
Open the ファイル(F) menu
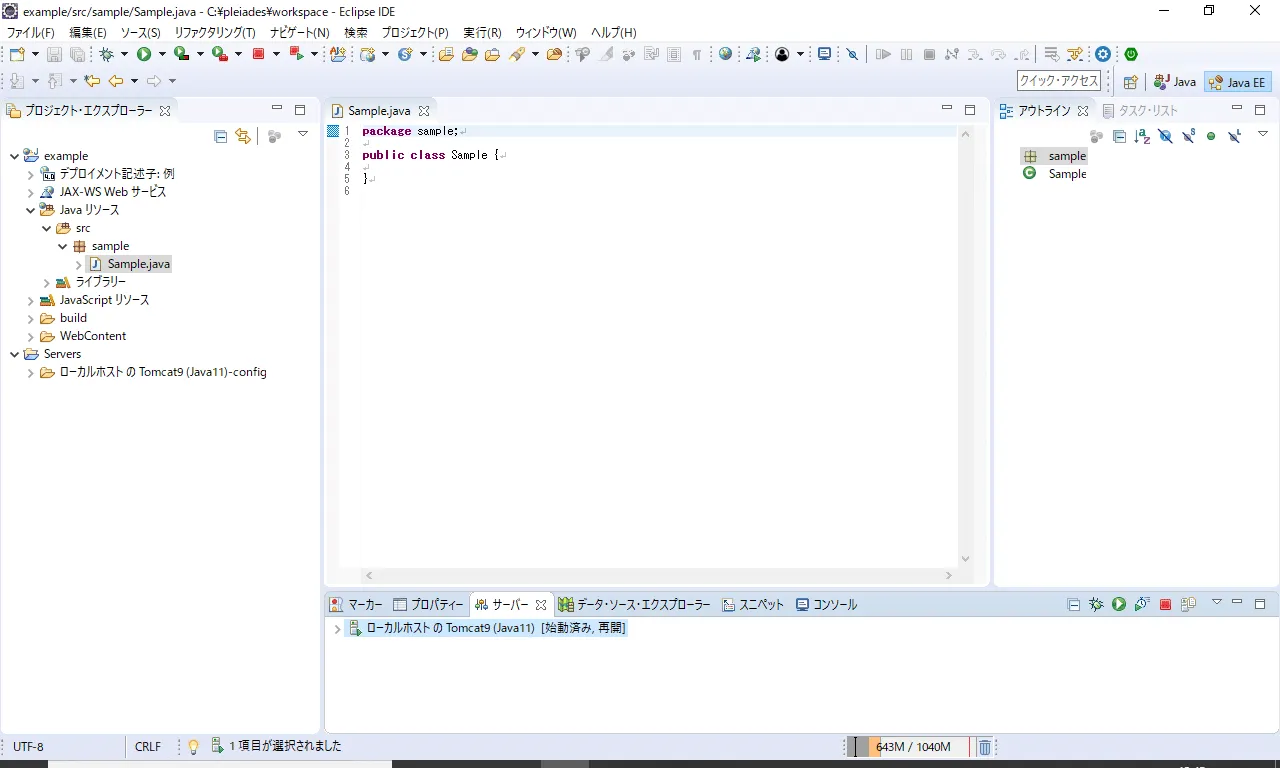pos(30,33)
